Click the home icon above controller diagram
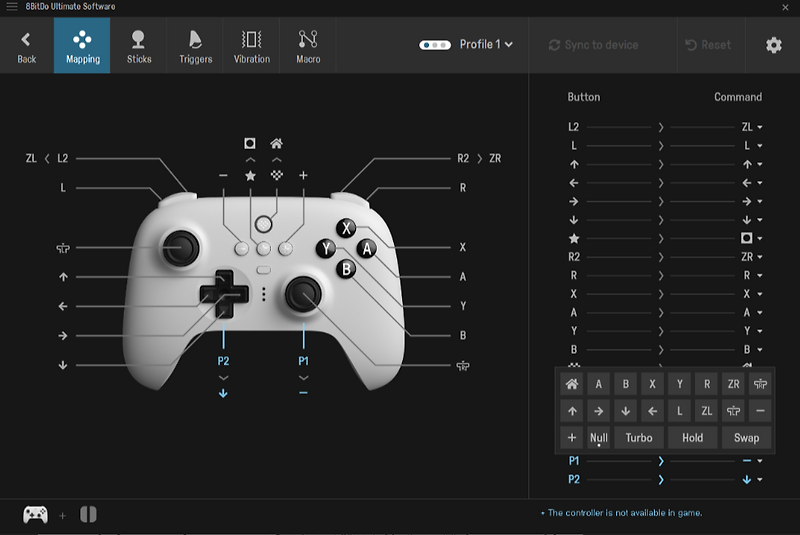 [277, 143]
